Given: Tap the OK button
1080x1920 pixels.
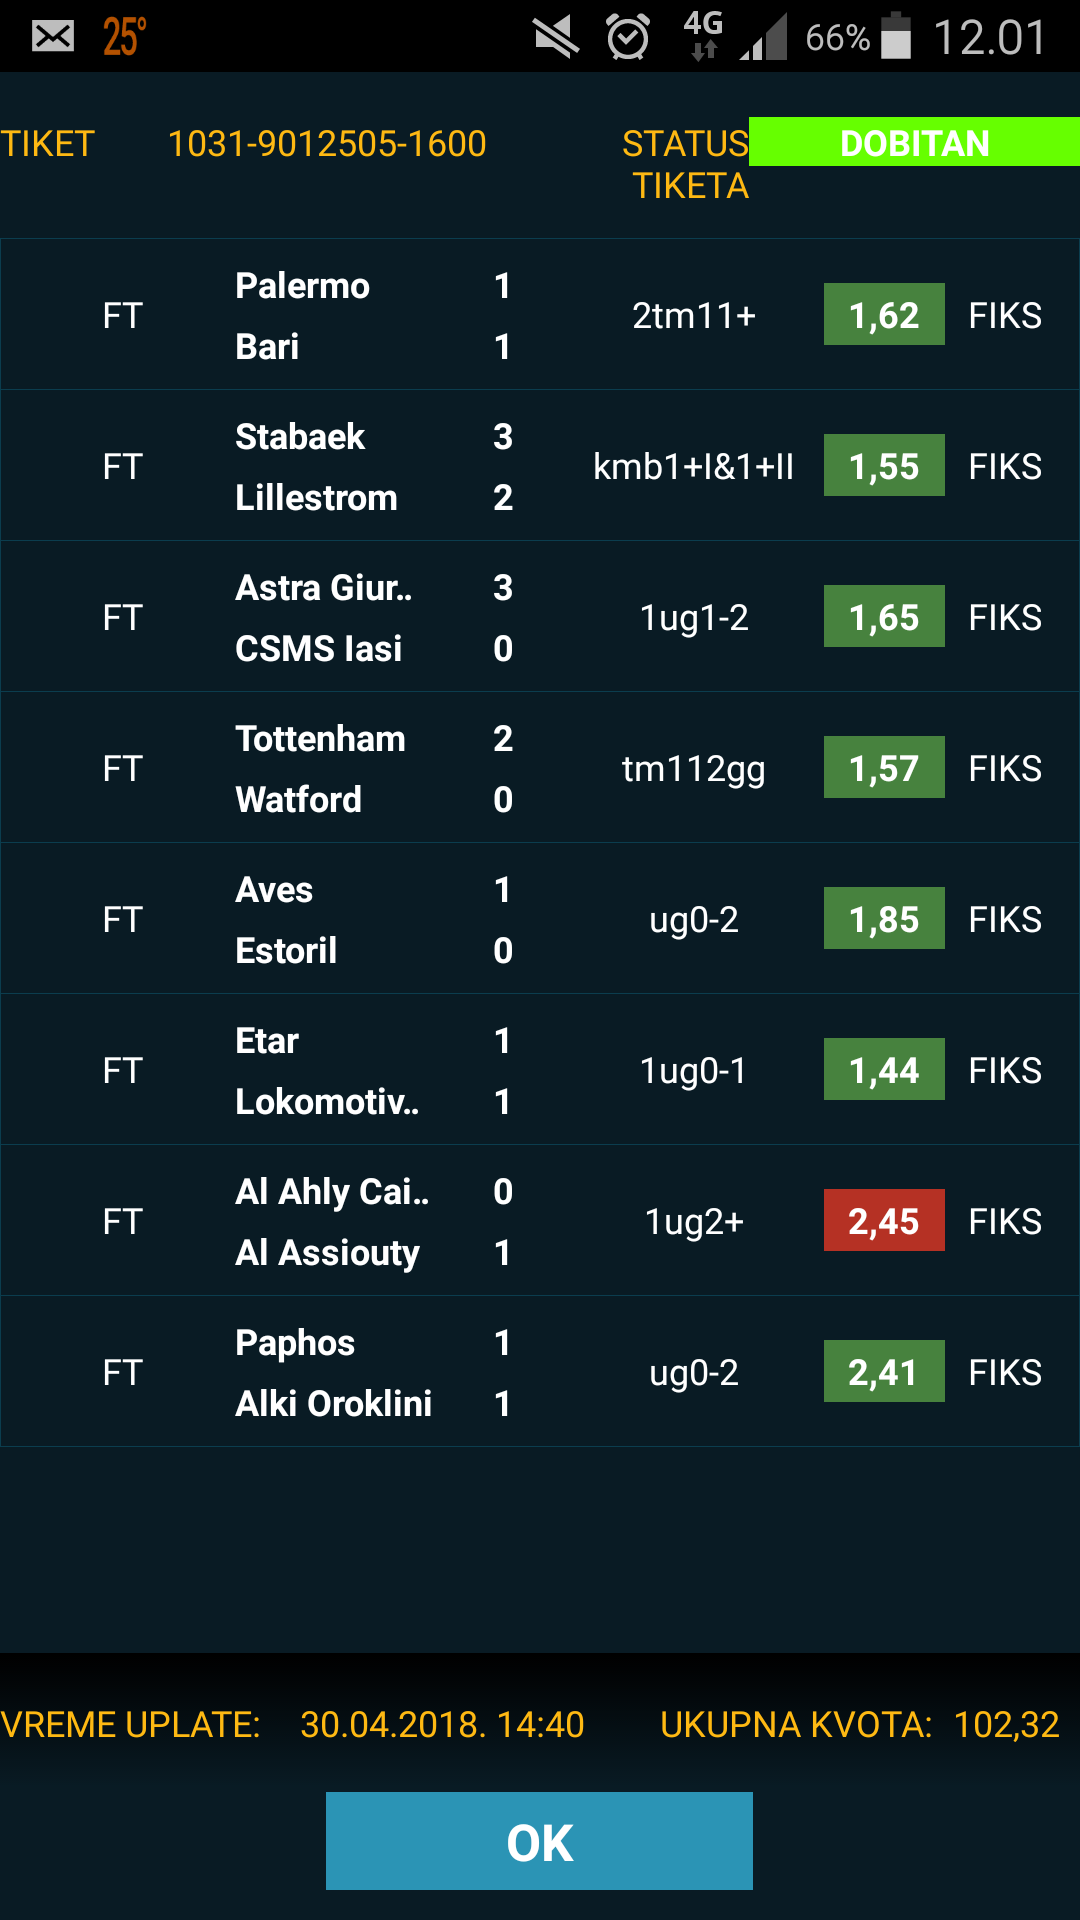Looking at the screenshot, I should tap(539, 1841).
